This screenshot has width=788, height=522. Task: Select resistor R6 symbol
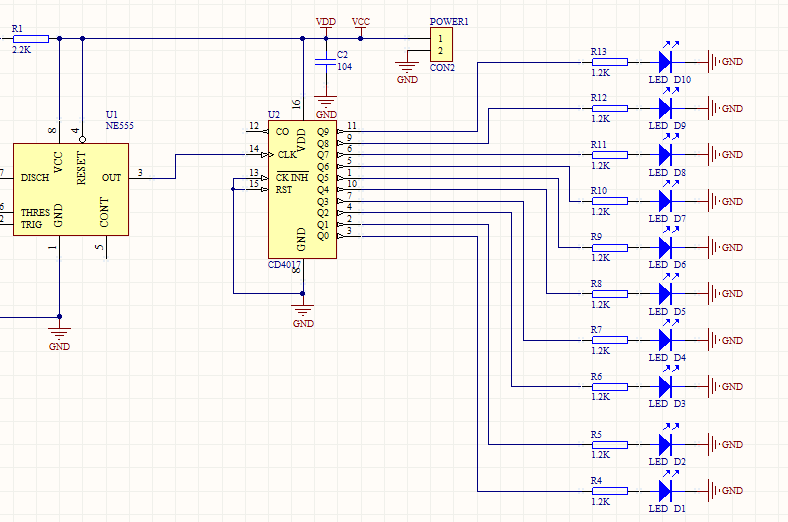coord(610,387)
